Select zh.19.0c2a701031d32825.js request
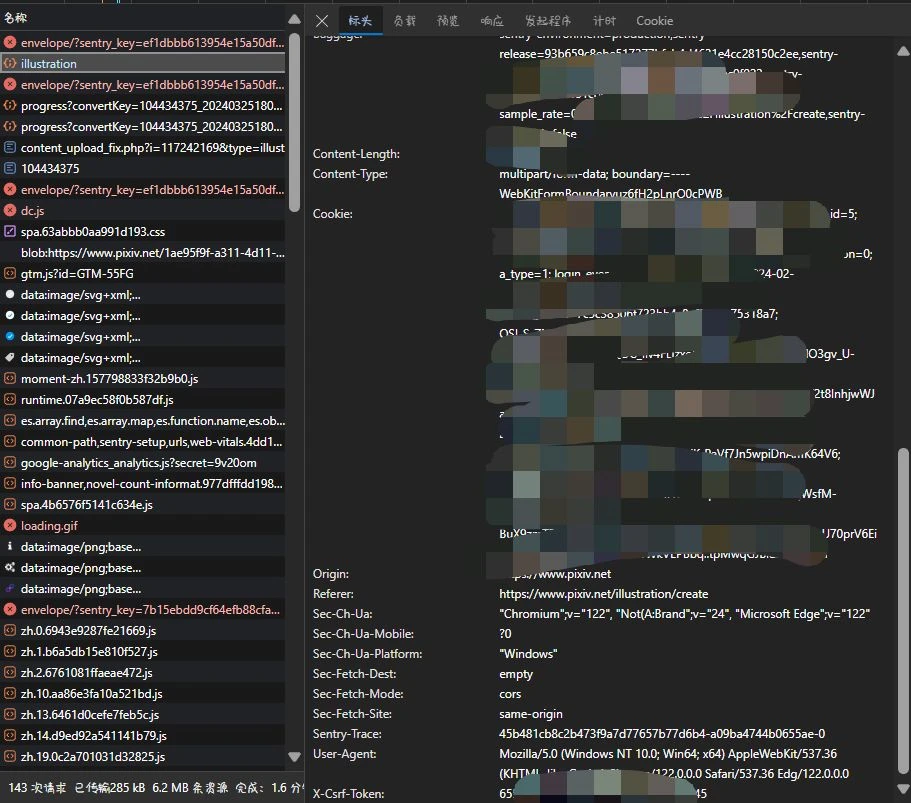 (x=143, y=756)
